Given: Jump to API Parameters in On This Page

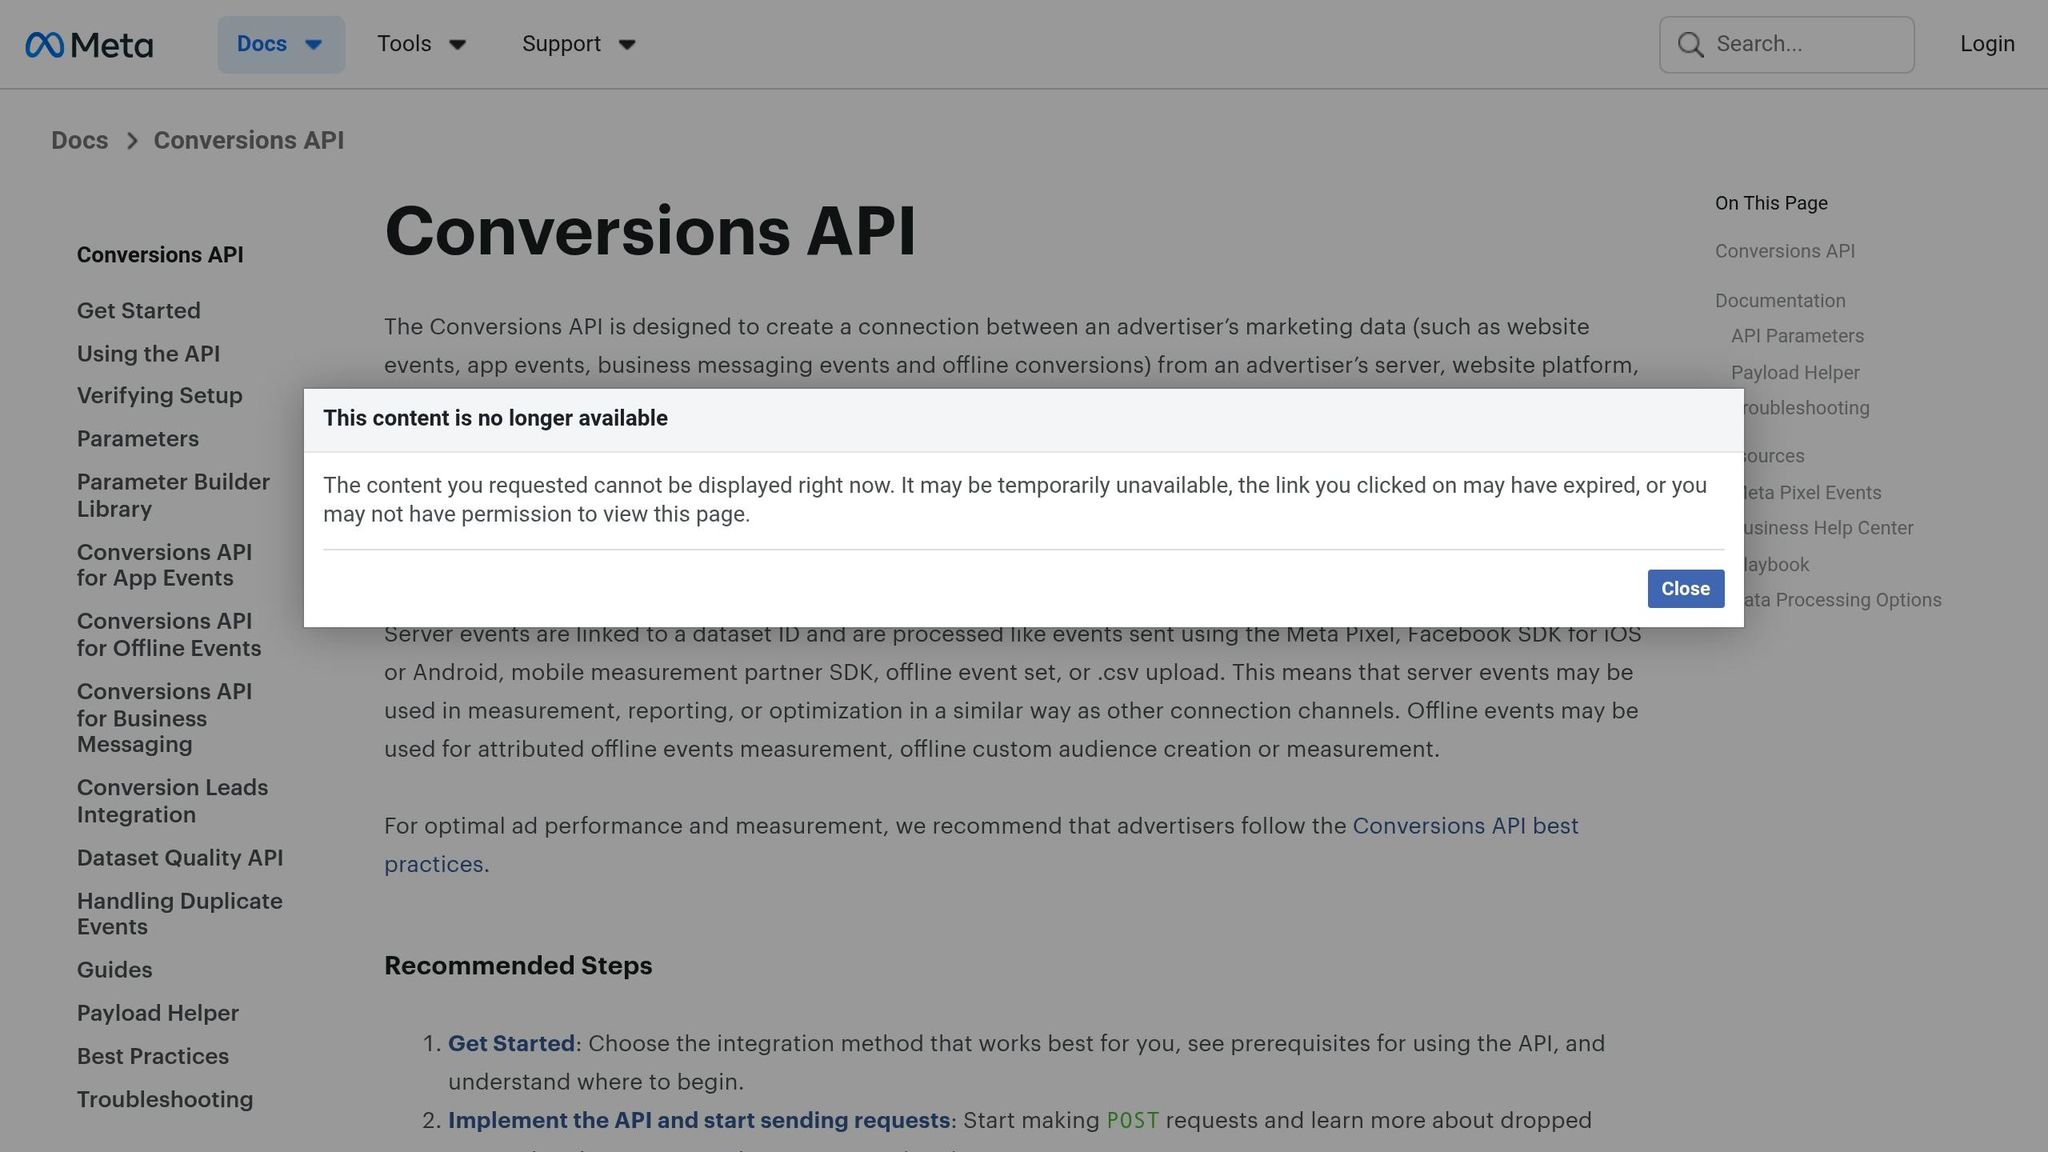Looking at the screenshot, I should 1797,336.
